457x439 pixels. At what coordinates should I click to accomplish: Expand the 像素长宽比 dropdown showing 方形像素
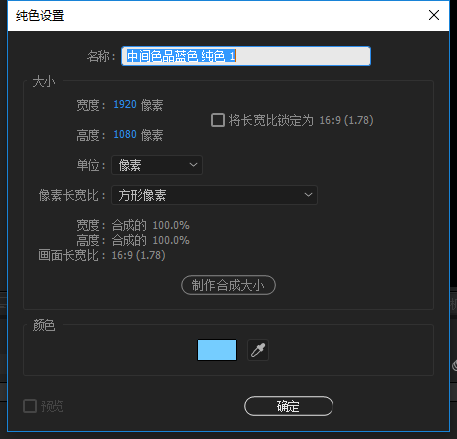(x=214, y=195)
